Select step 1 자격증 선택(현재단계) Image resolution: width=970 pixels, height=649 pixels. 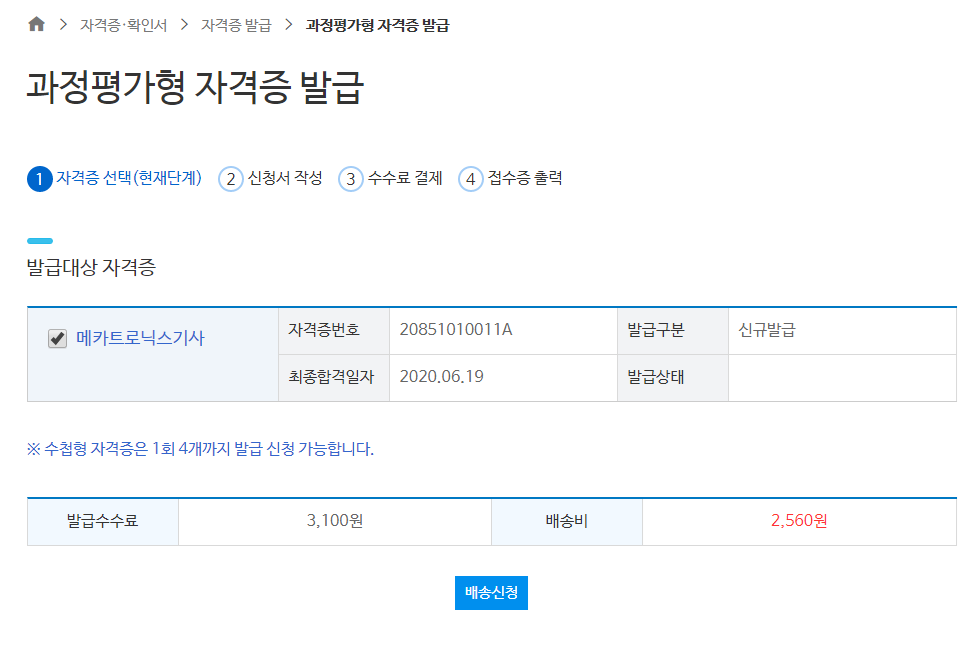[x=114, y=179]
